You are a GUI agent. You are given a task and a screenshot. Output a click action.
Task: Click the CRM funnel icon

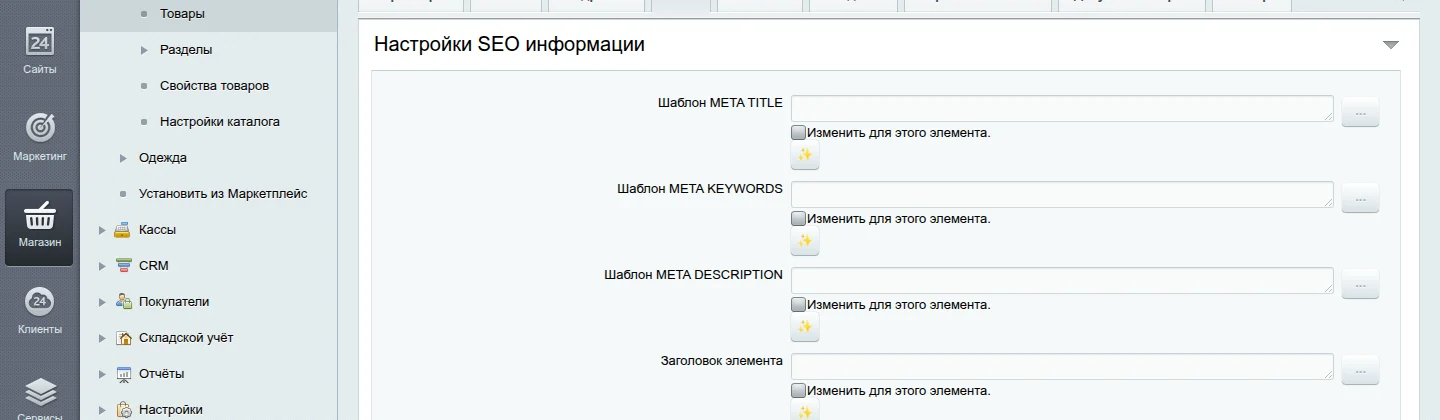click(123, 266)
